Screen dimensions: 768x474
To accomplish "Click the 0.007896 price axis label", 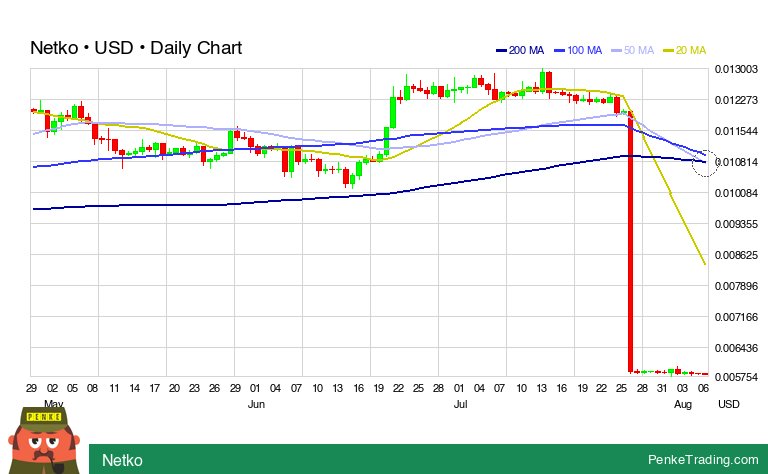I will (x=736, y=286).
